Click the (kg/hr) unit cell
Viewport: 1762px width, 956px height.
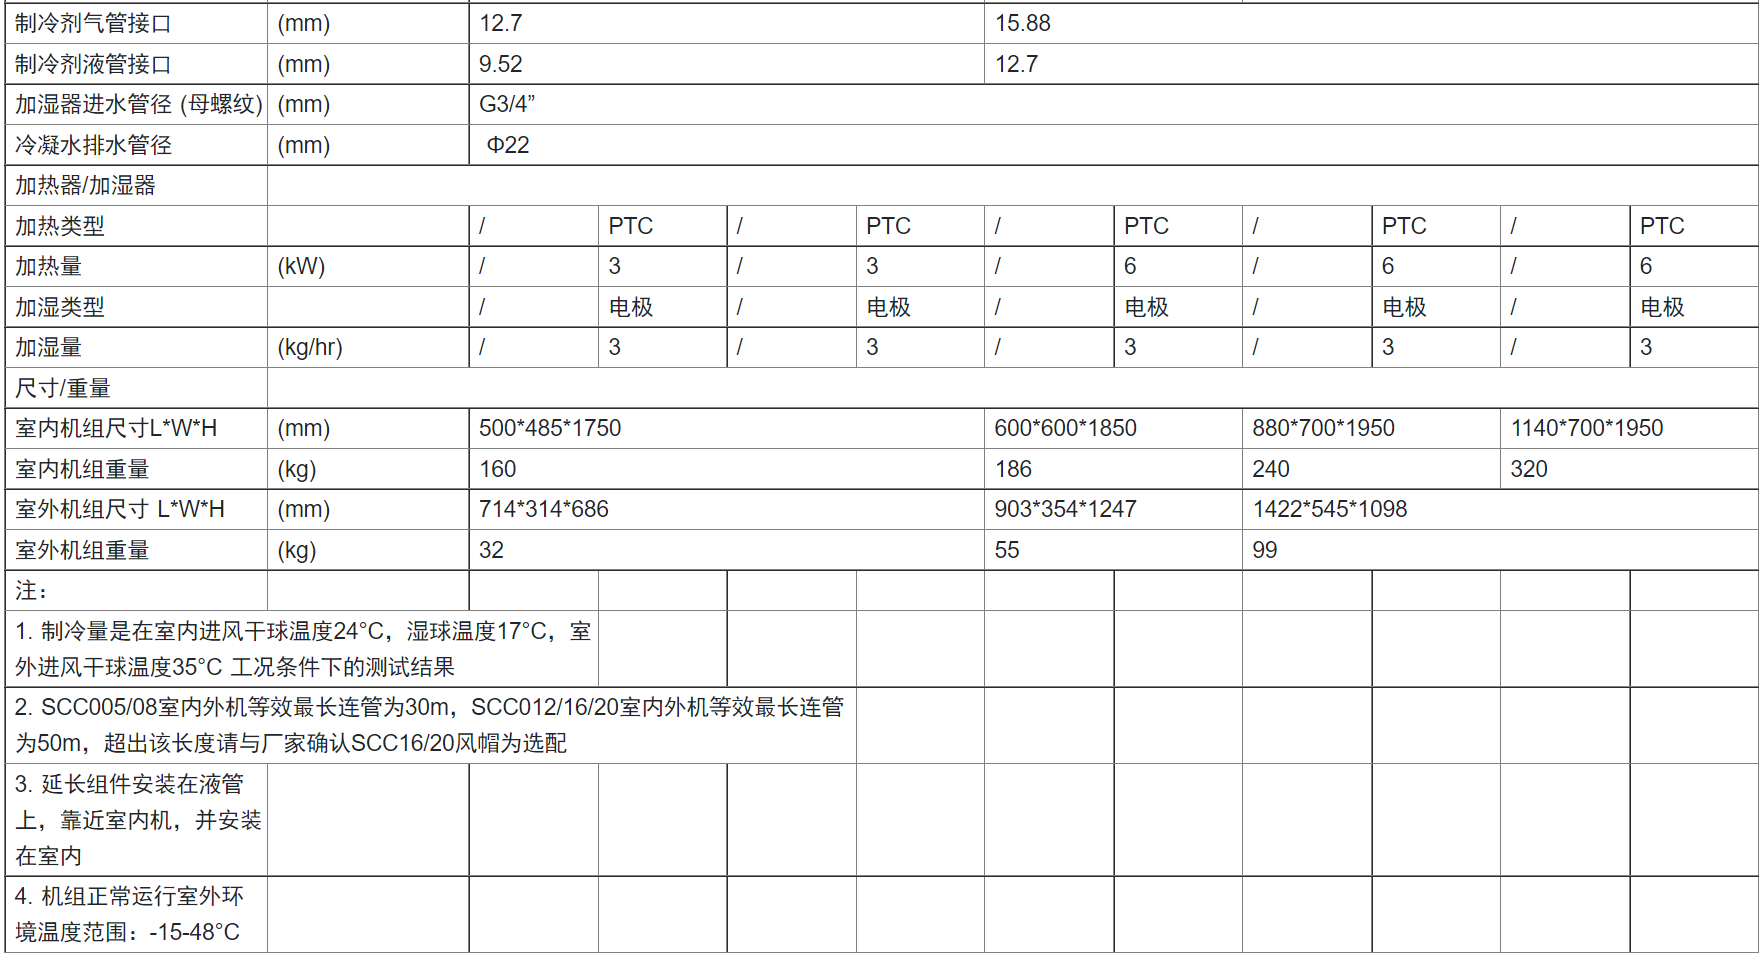click(x=310, y=347)
